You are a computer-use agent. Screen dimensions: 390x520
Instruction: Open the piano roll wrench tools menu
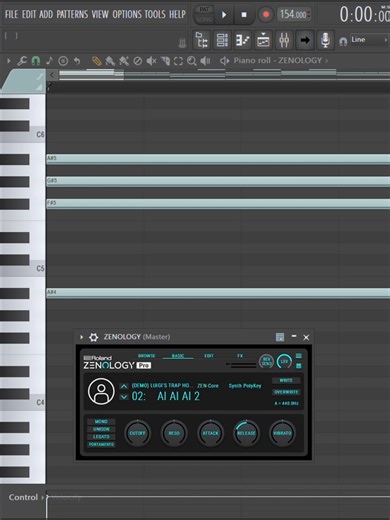tap(22, 61)
